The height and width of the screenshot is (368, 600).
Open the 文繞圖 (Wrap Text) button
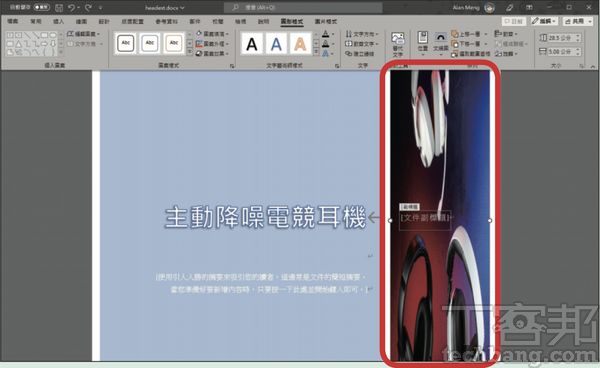[x=441, y=43]
